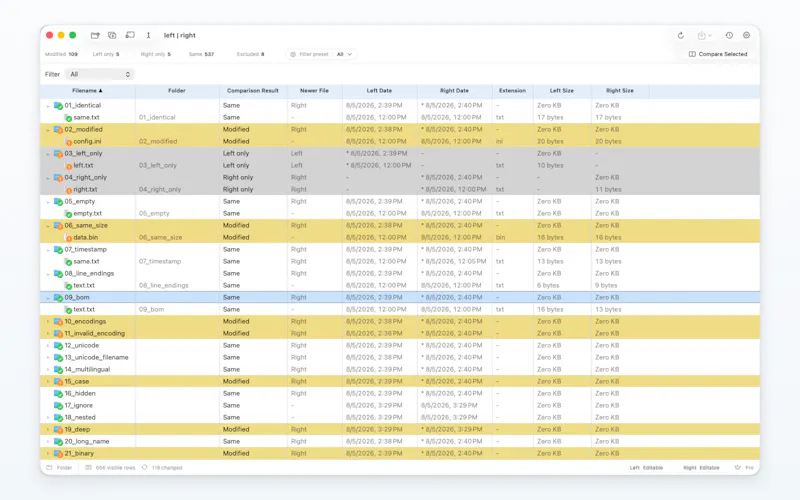Screen dimensions: 800x500
Task: Click folder icon of 21_binary
Action: (58, 454)
